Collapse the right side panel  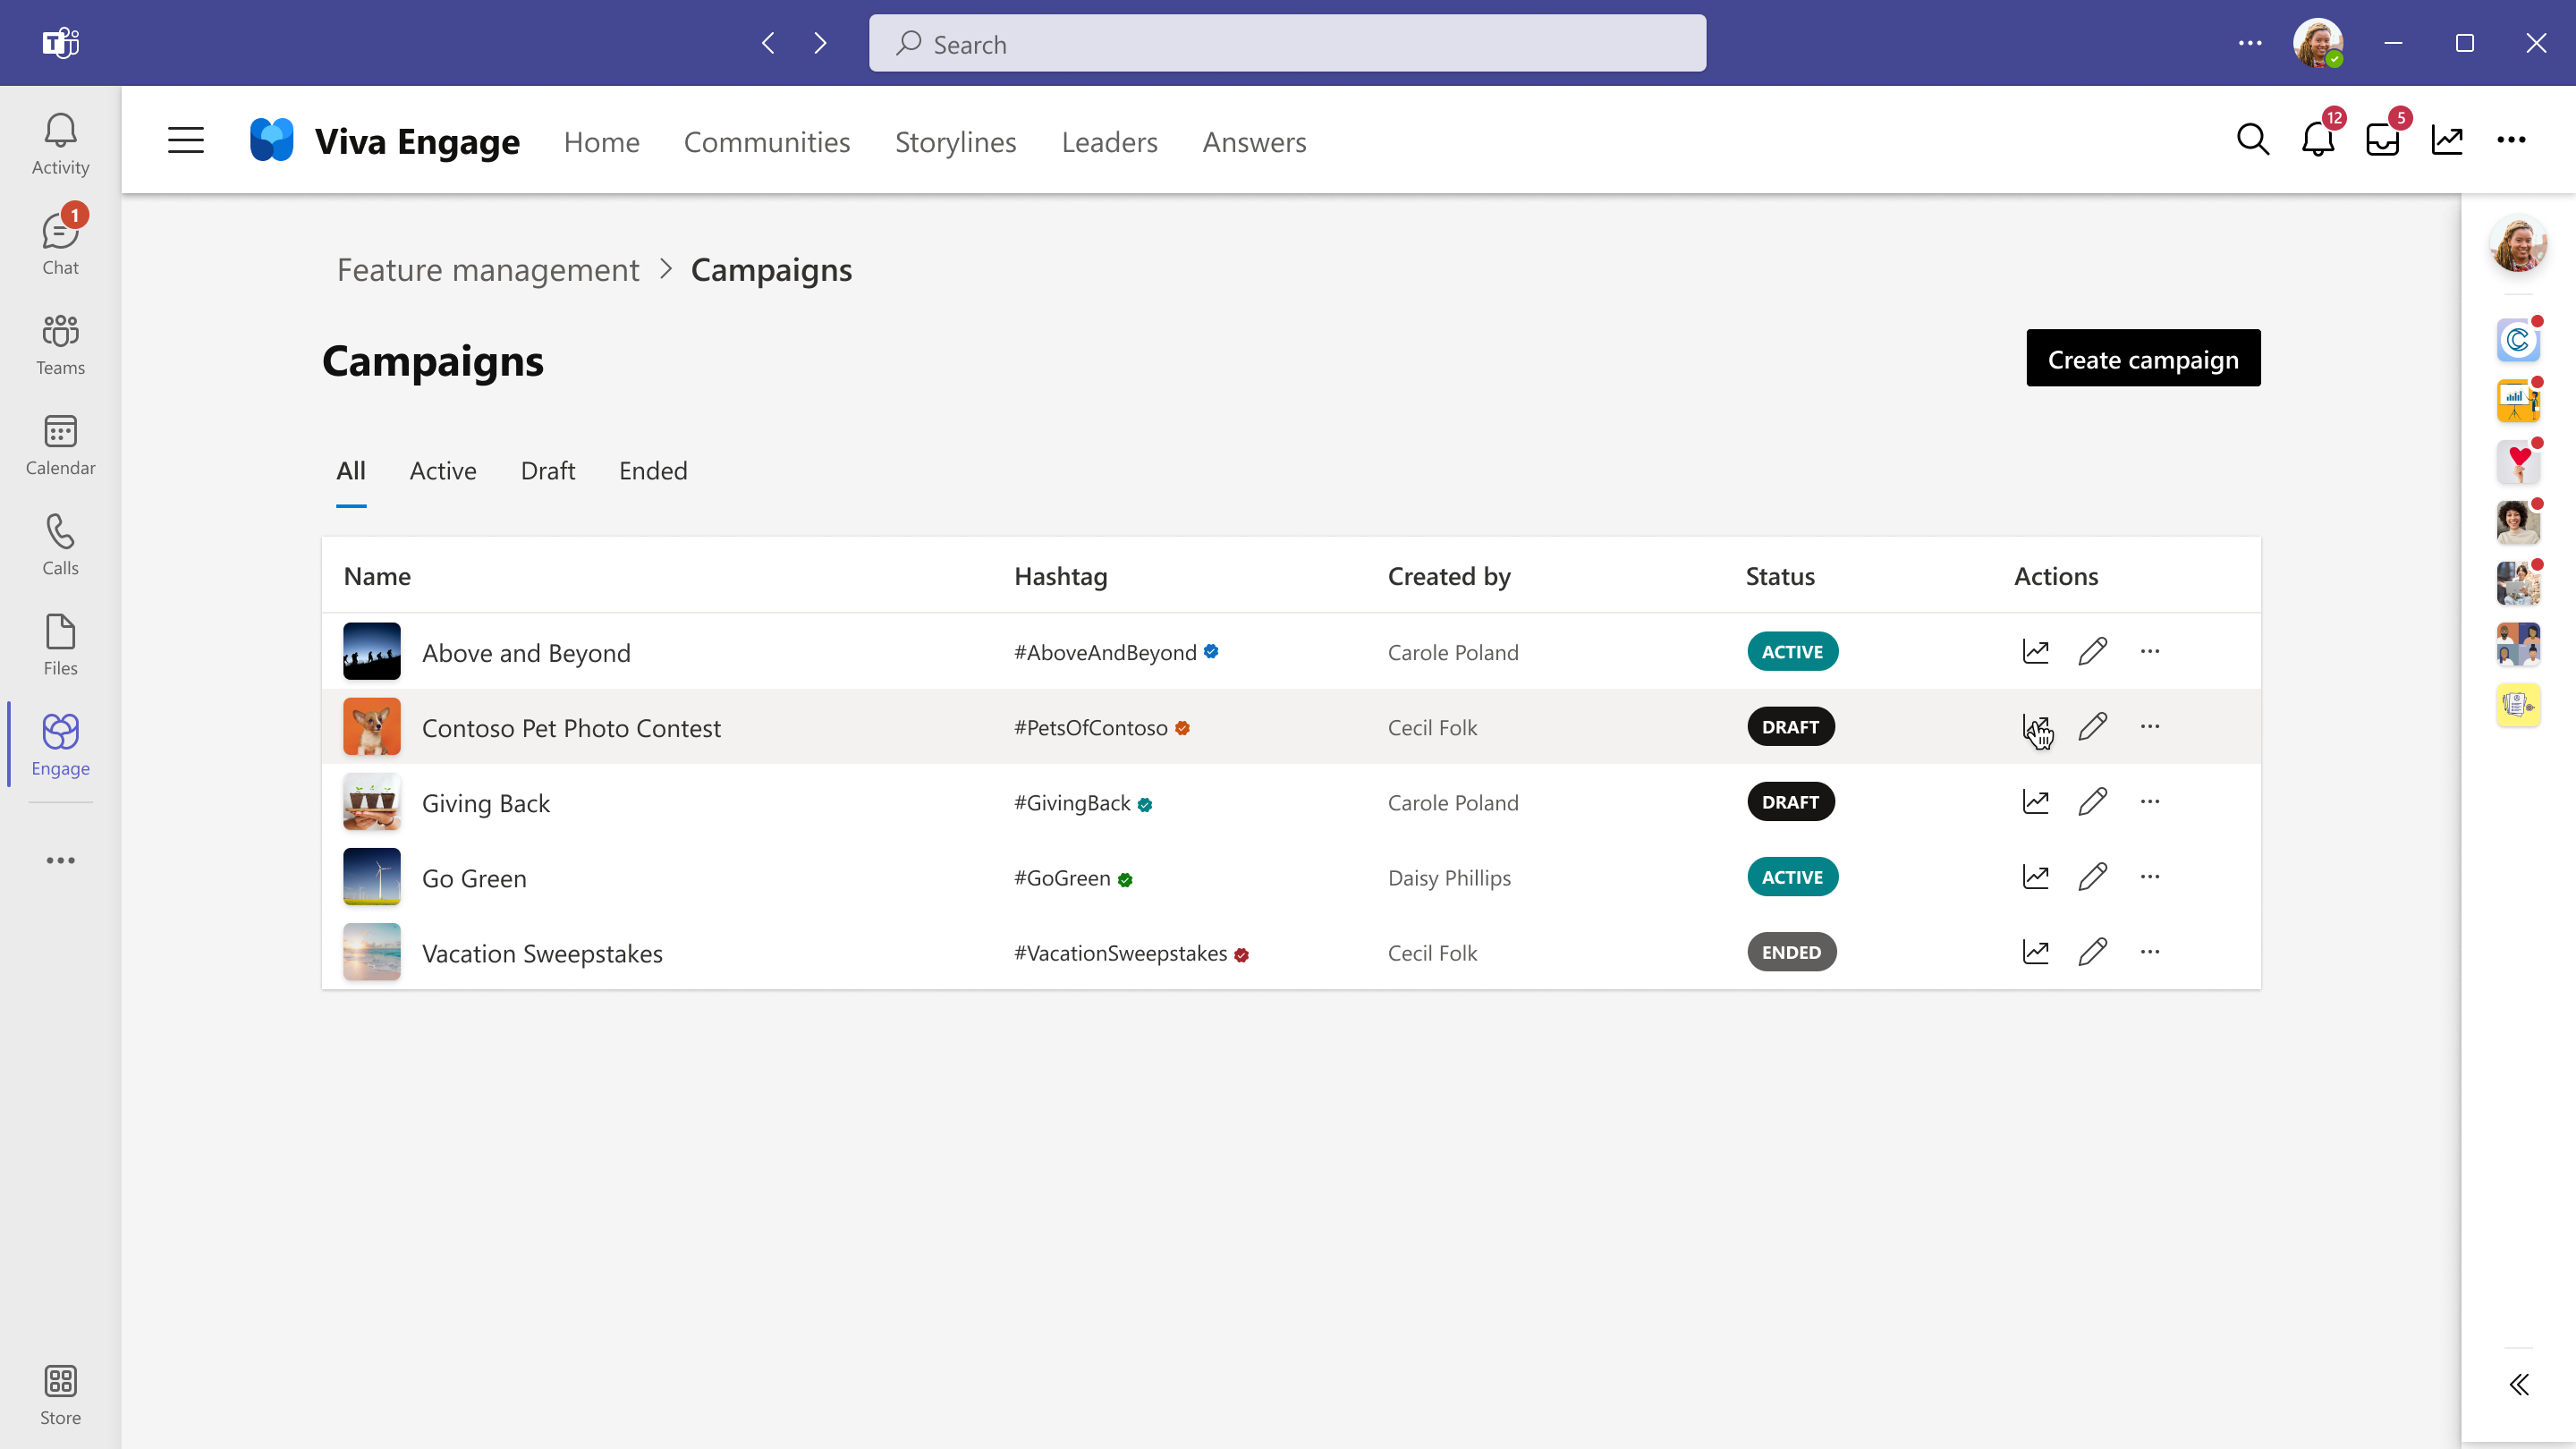2518,1384
